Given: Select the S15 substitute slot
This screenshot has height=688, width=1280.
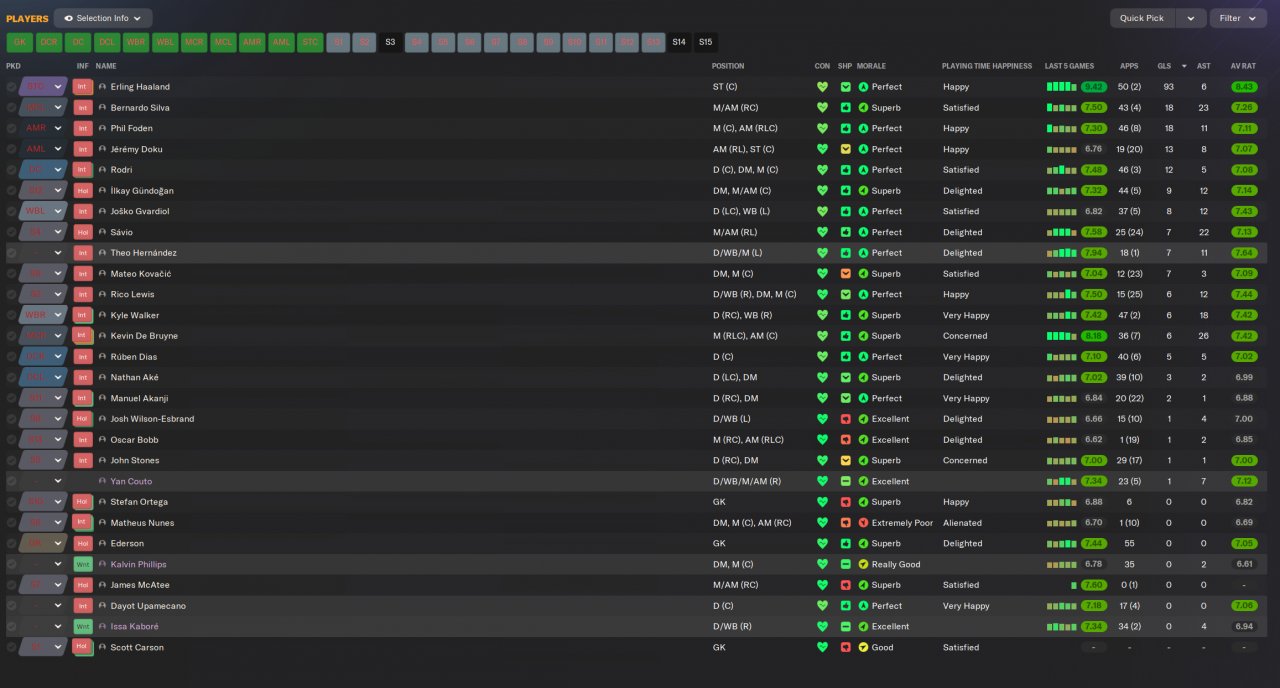Looking at the screenshot, I should [705, 42].
